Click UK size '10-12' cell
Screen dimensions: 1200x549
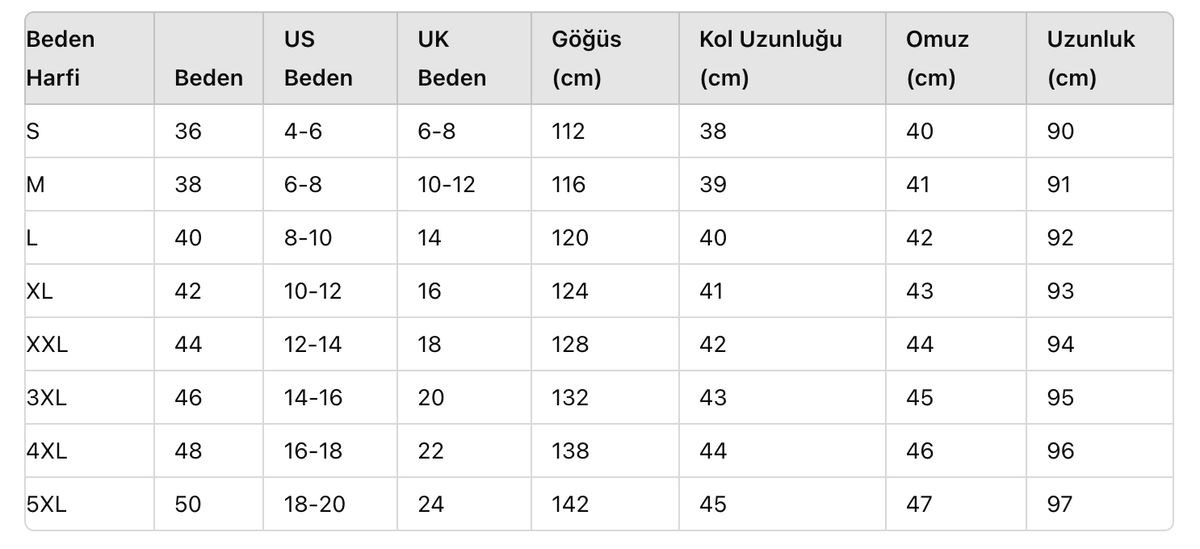click(x=447, y=185)
